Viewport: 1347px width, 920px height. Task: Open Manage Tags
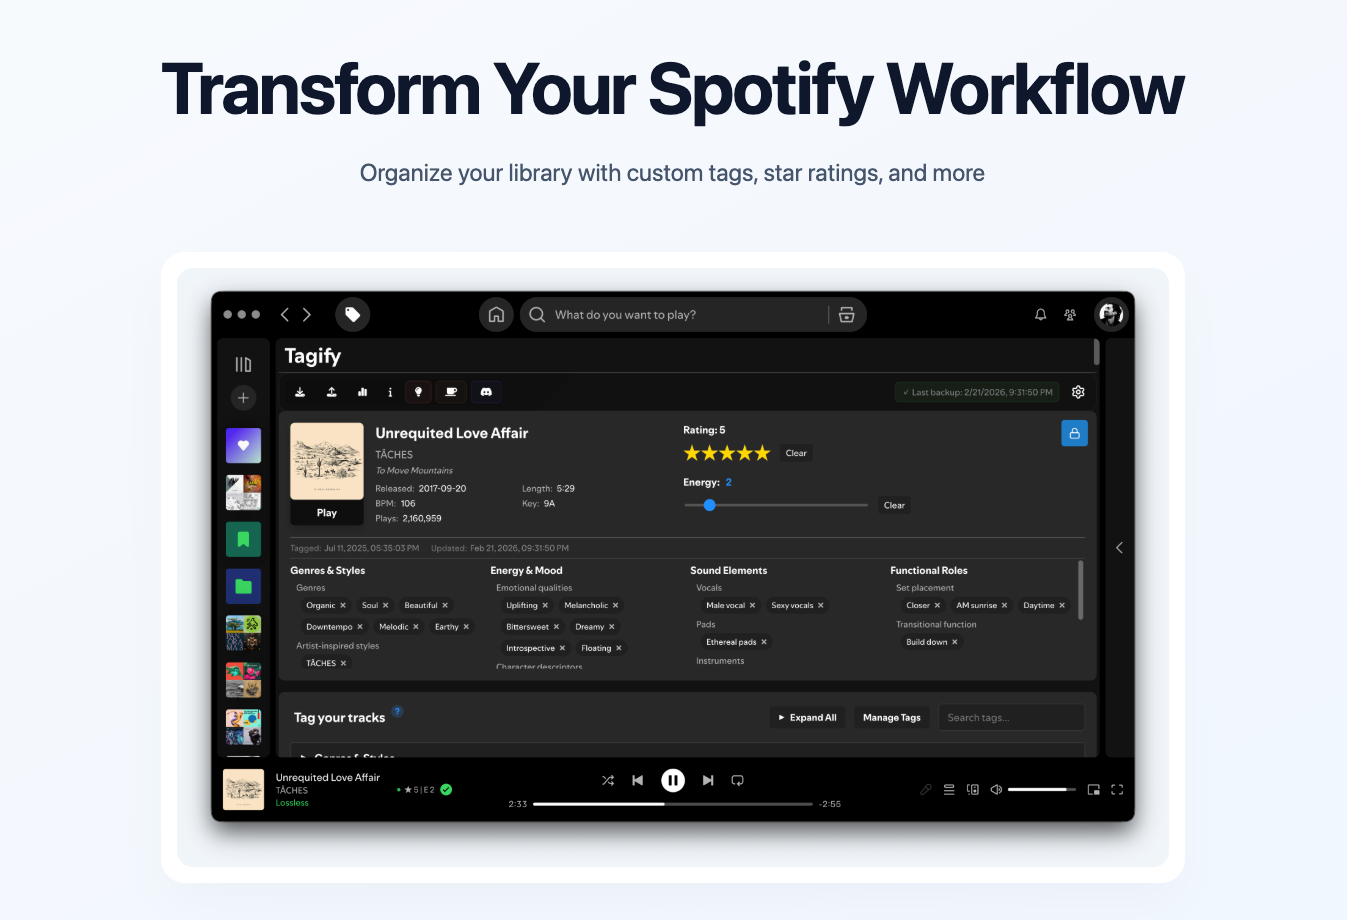[x=892, y=718]
